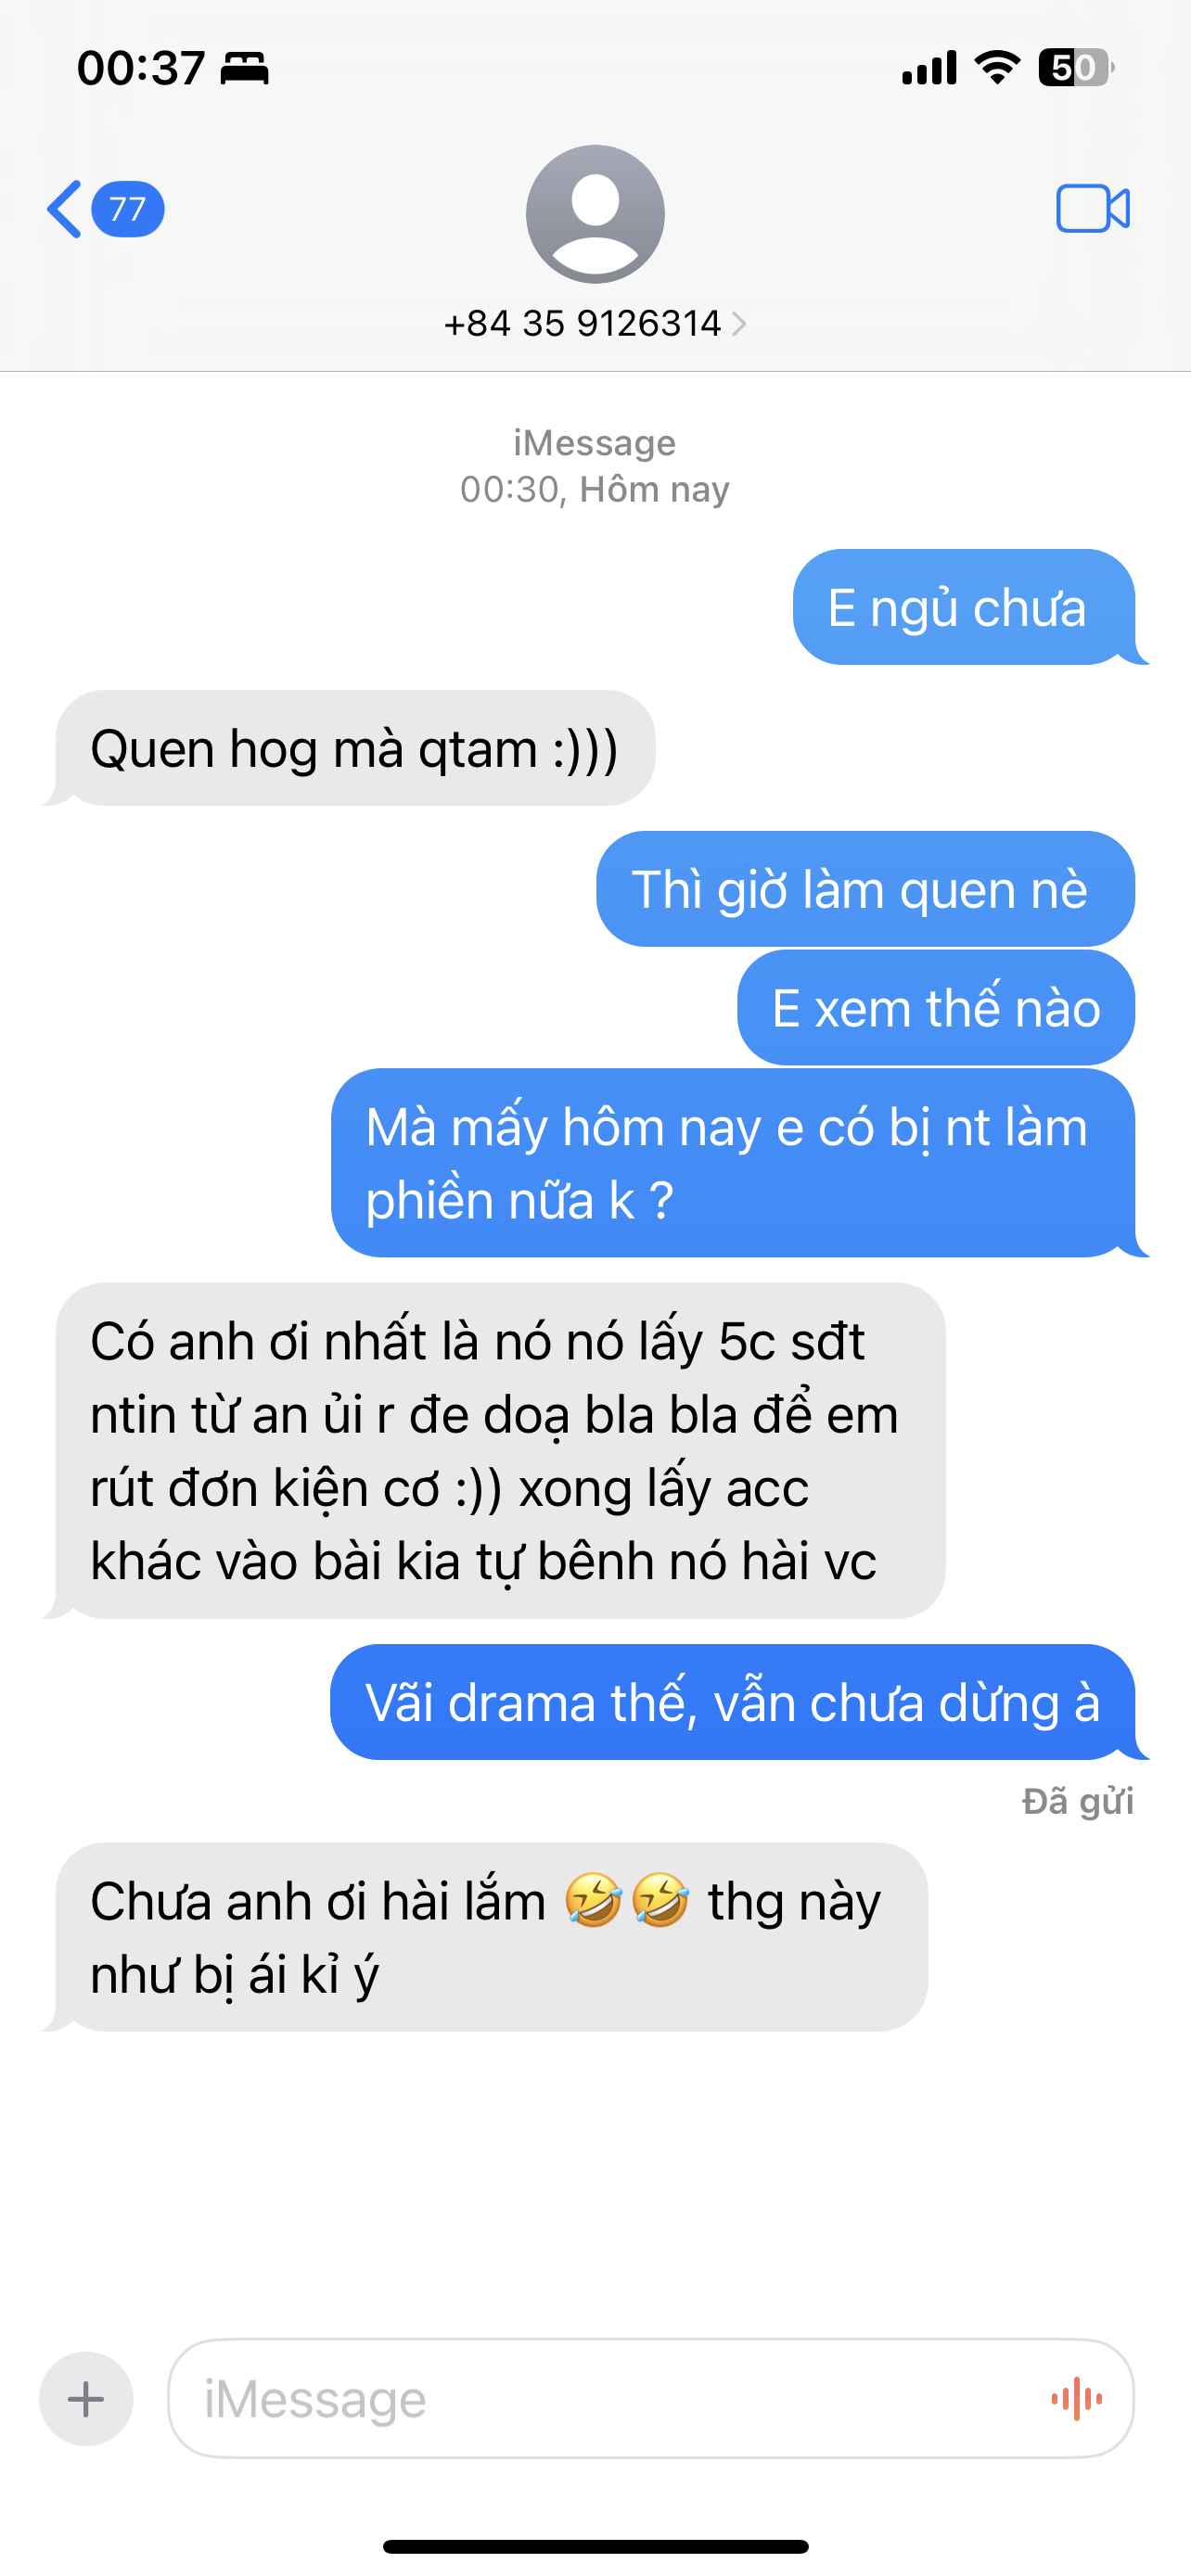
Task: Open contact info for +84 35 9126314
Action: click(583, 324)
